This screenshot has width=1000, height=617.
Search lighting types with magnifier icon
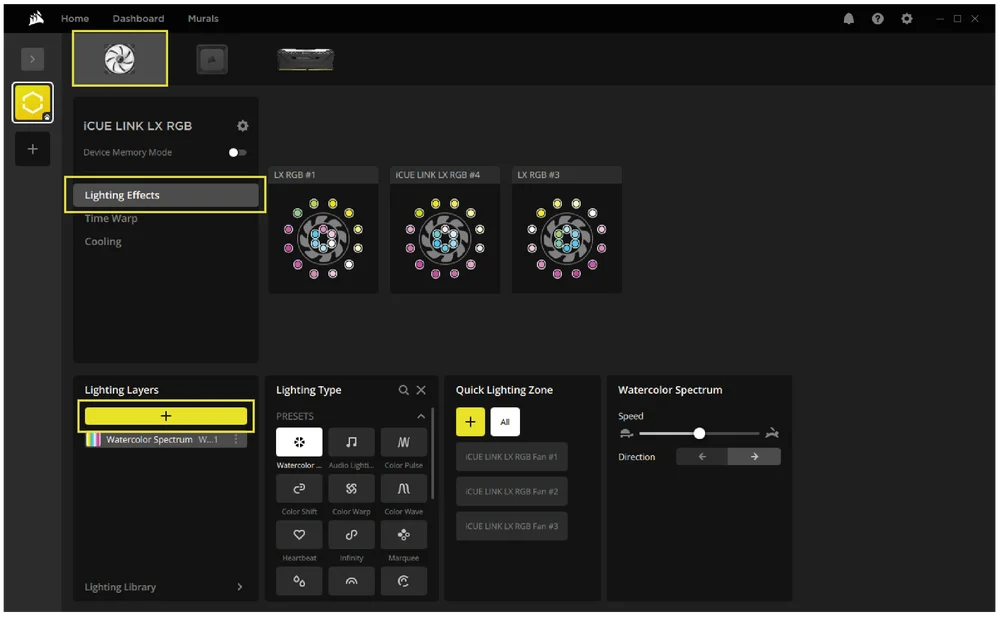[404, 390]
